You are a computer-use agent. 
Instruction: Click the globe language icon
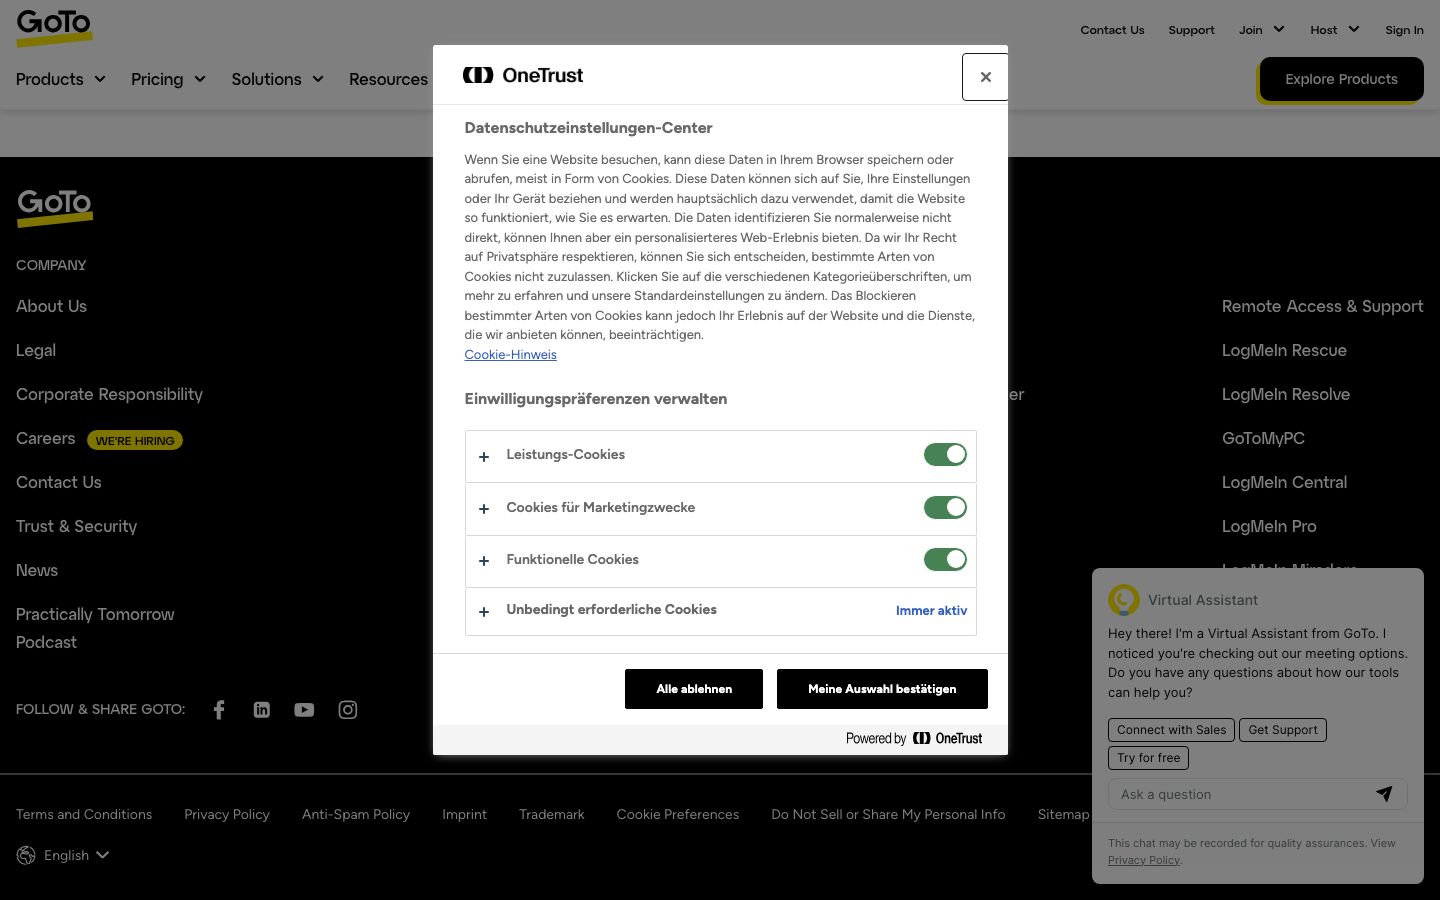point(26,855)
